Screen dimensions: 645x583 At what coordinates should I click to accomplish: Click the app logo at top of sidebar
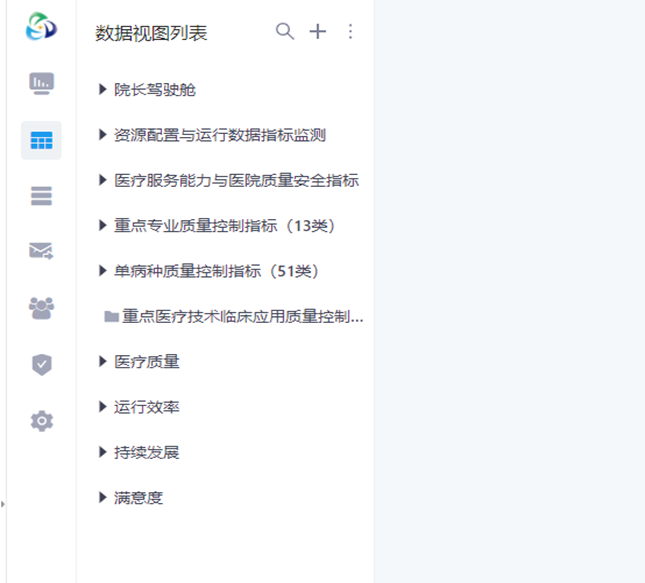click(41, 27)
